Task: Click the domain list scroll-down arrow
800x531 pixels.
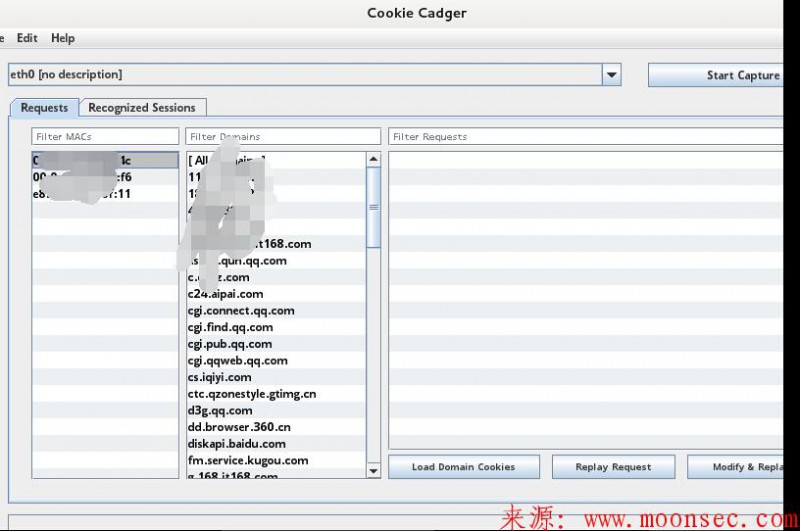Action: [373, 471]
